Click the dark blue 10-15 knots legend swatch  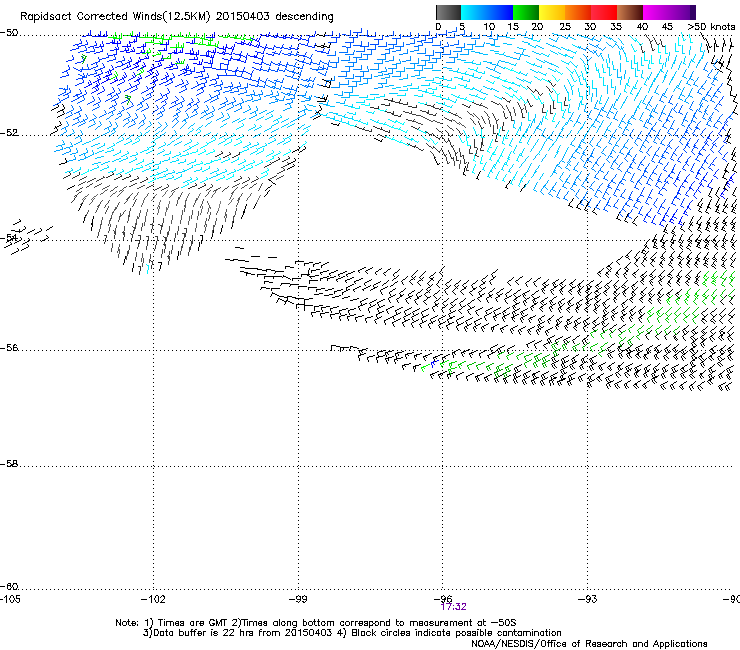point(500,12)
